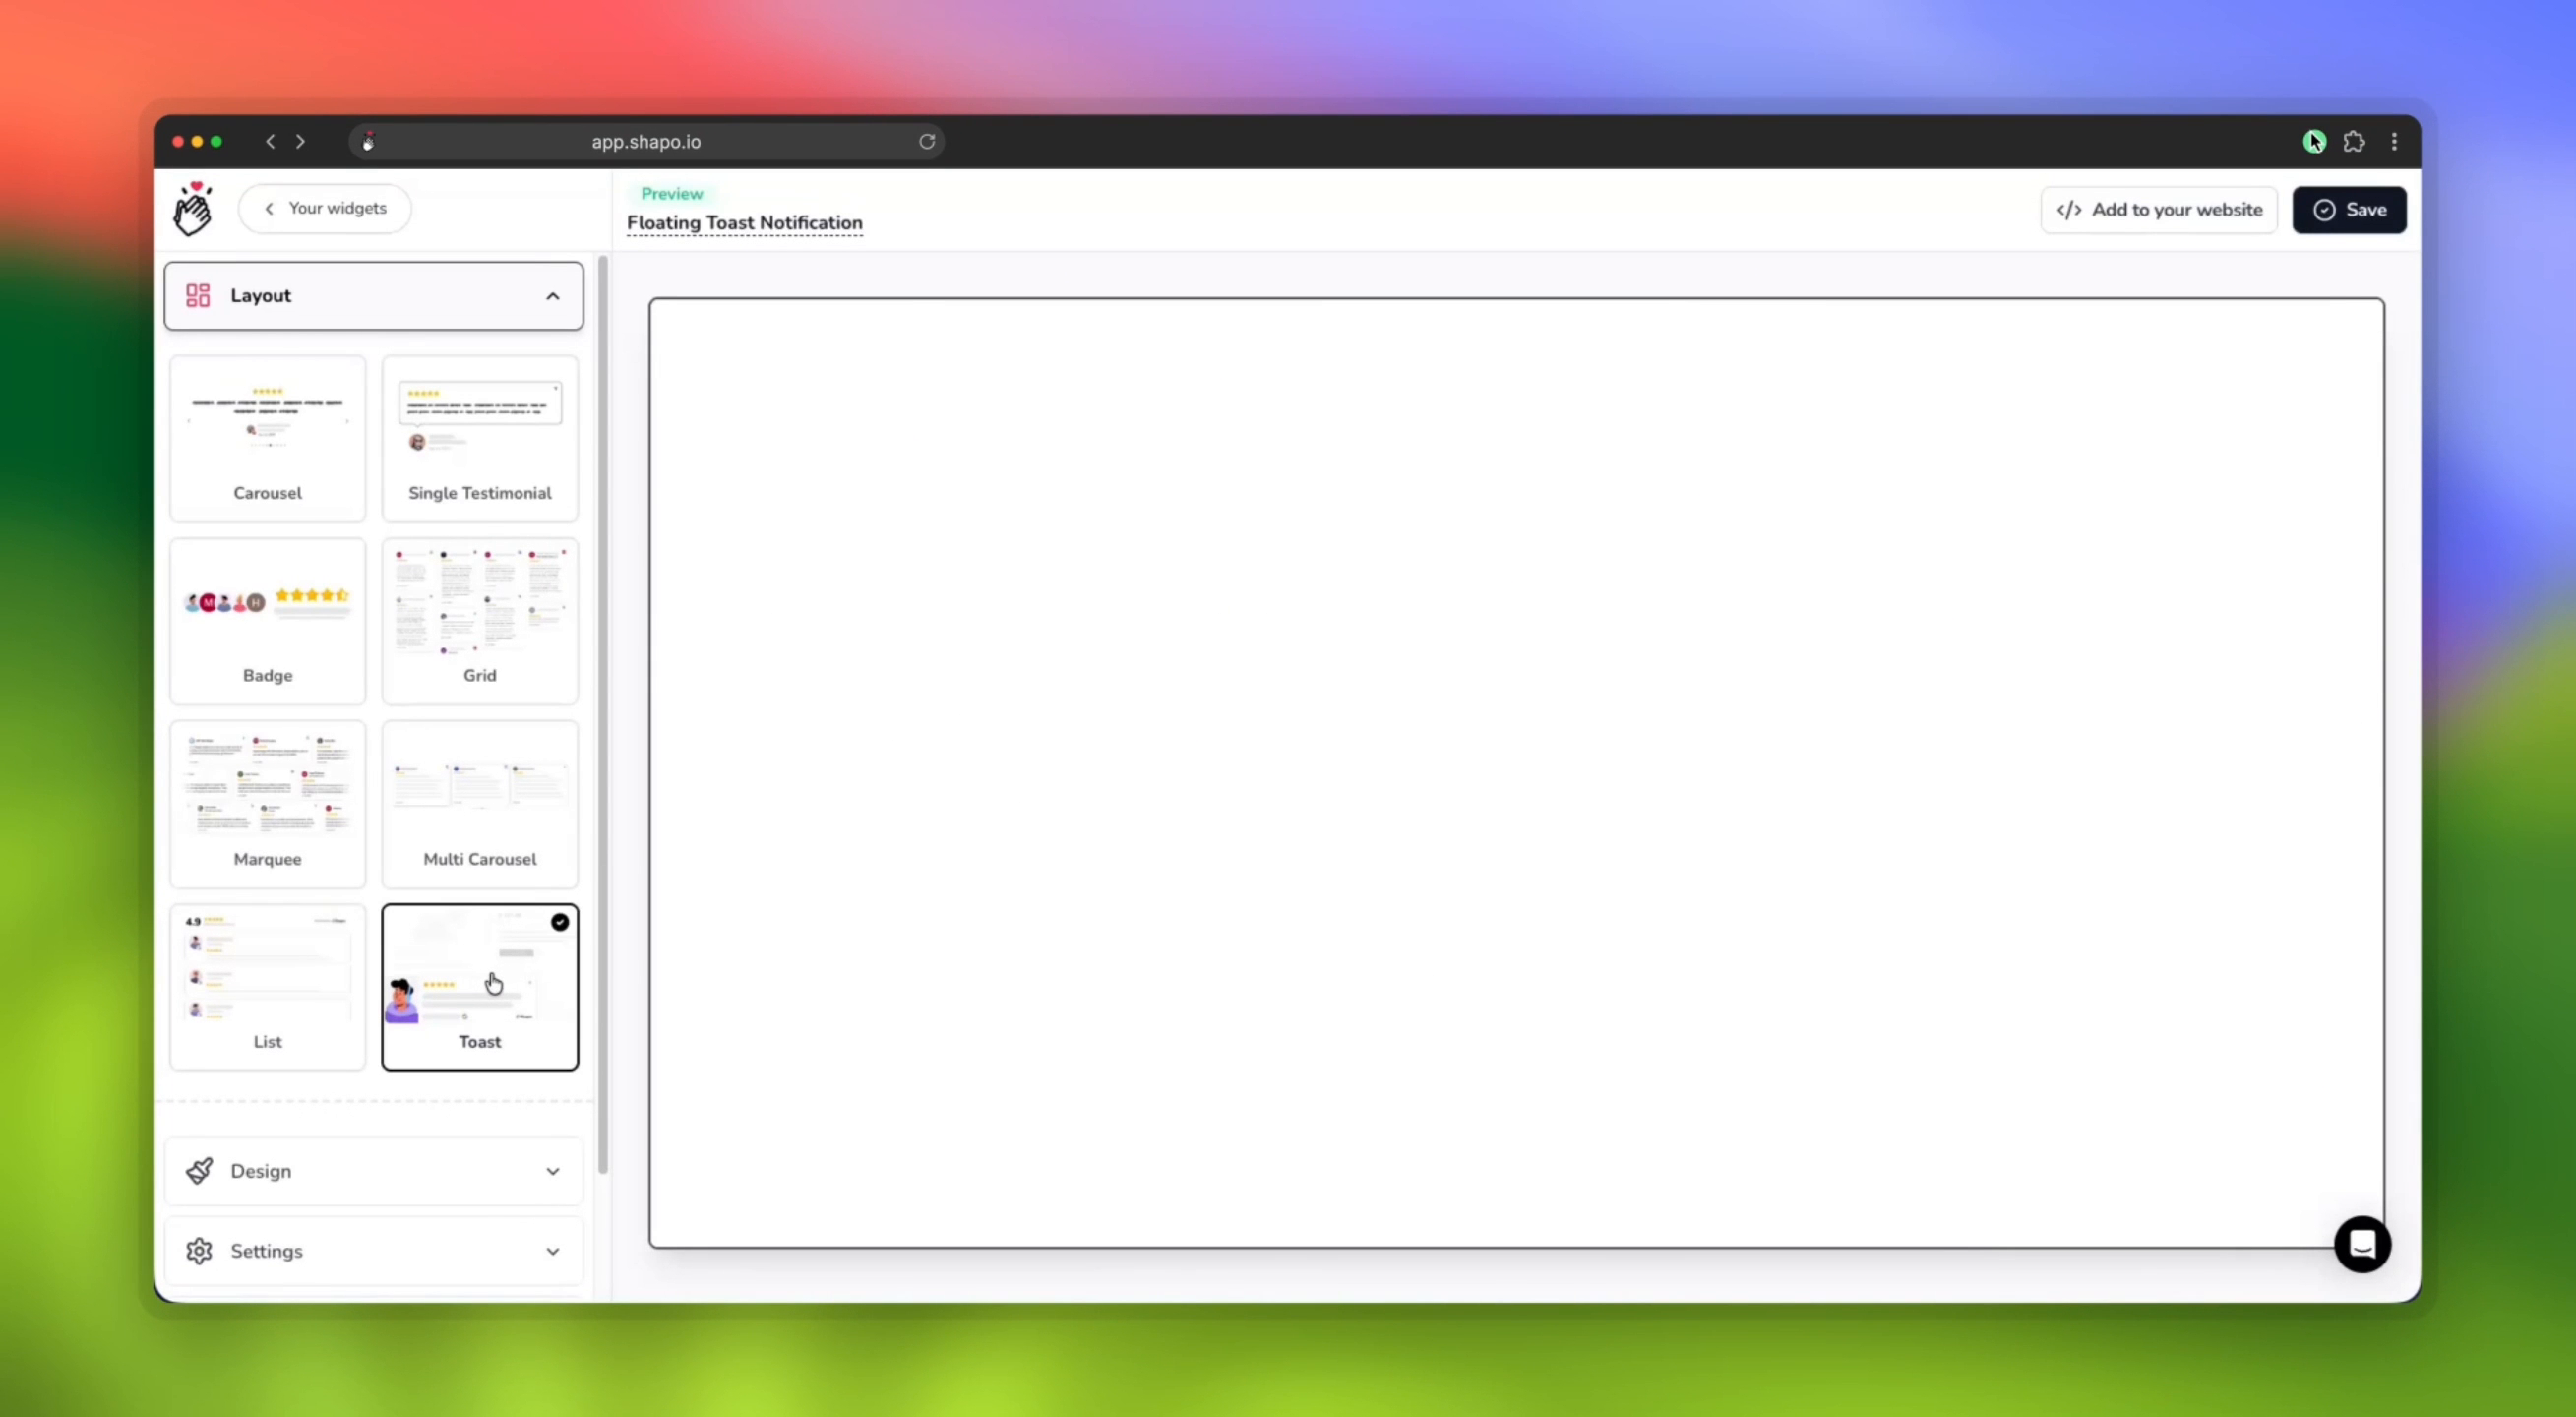2576x1417 pixels.
Task: Open the browser extensions puzzle icon
Action: pyautogui.click(x=2354, y=141)
